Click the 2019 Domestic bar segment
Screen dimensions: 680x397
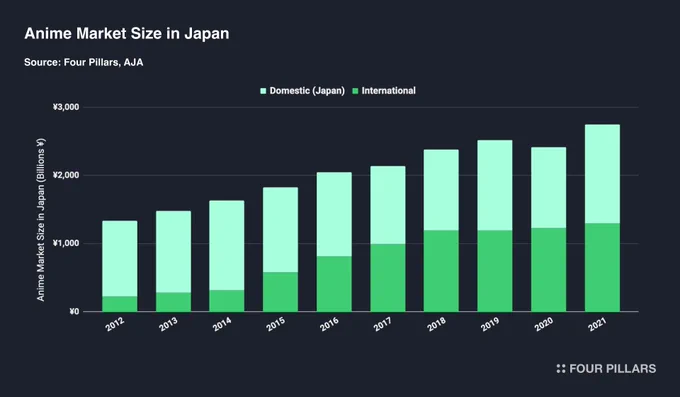495,185
